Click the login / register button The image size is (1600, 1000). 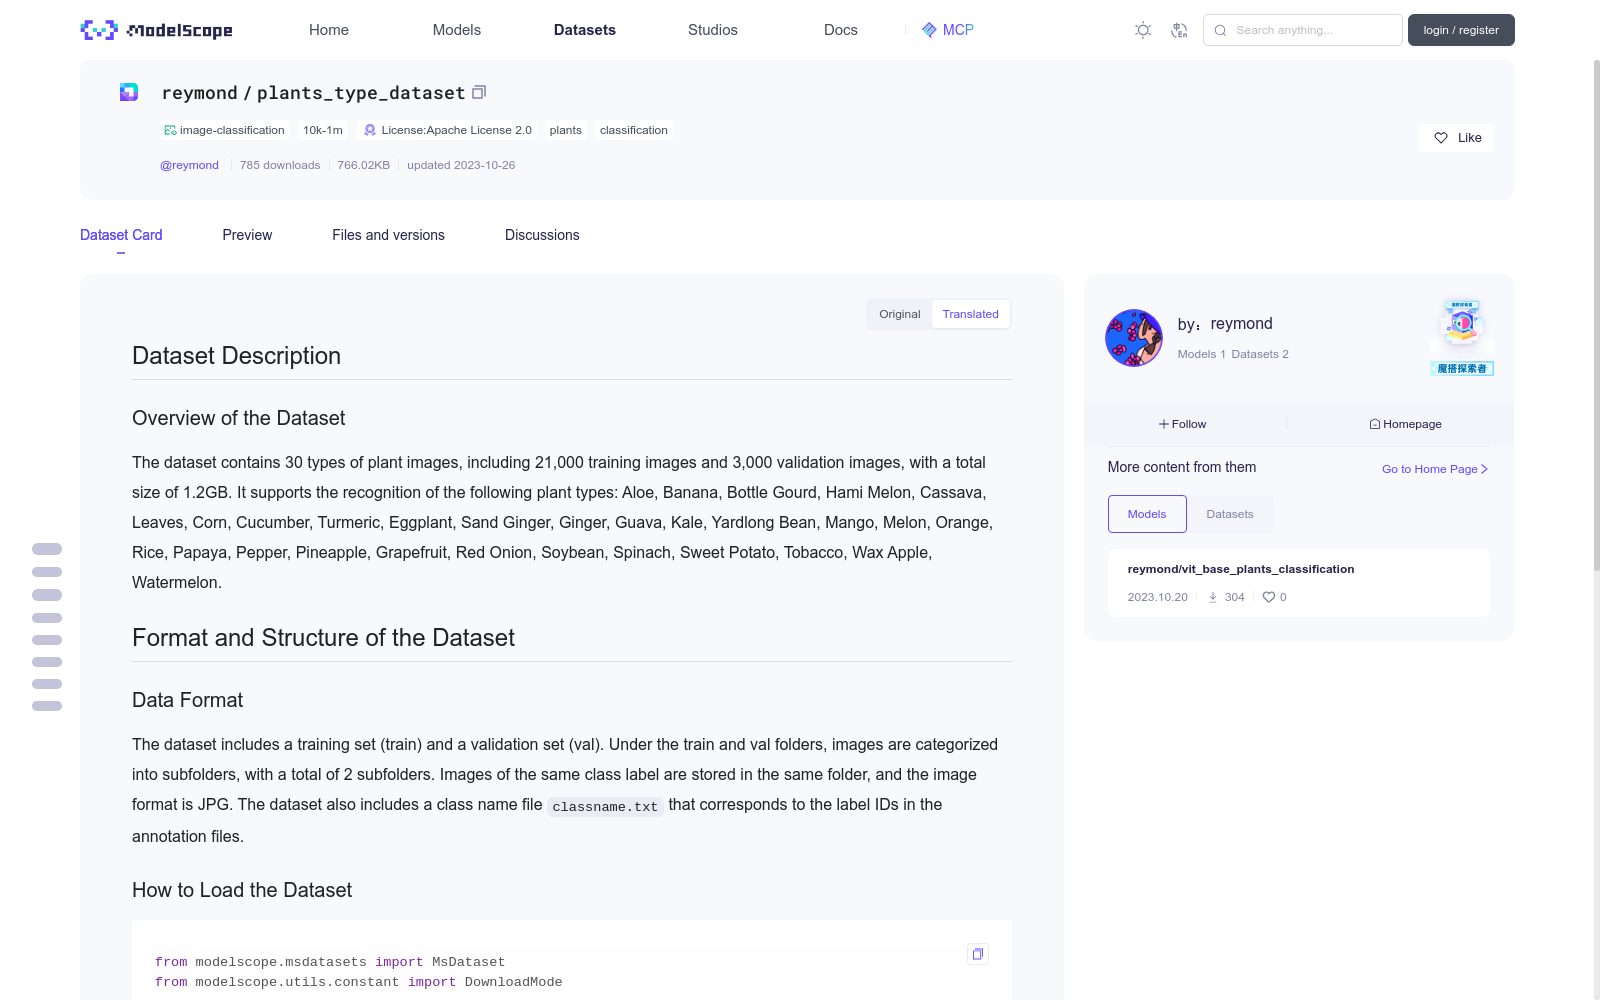point(1461,30)
